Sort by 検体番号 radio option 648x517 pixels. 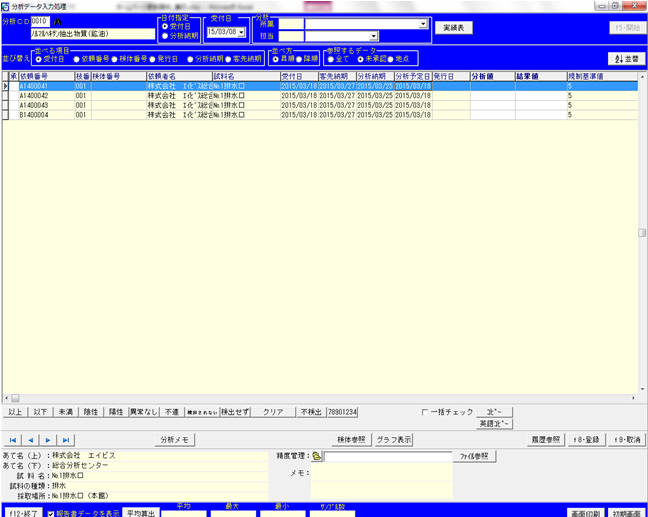(x=114, y=59)
